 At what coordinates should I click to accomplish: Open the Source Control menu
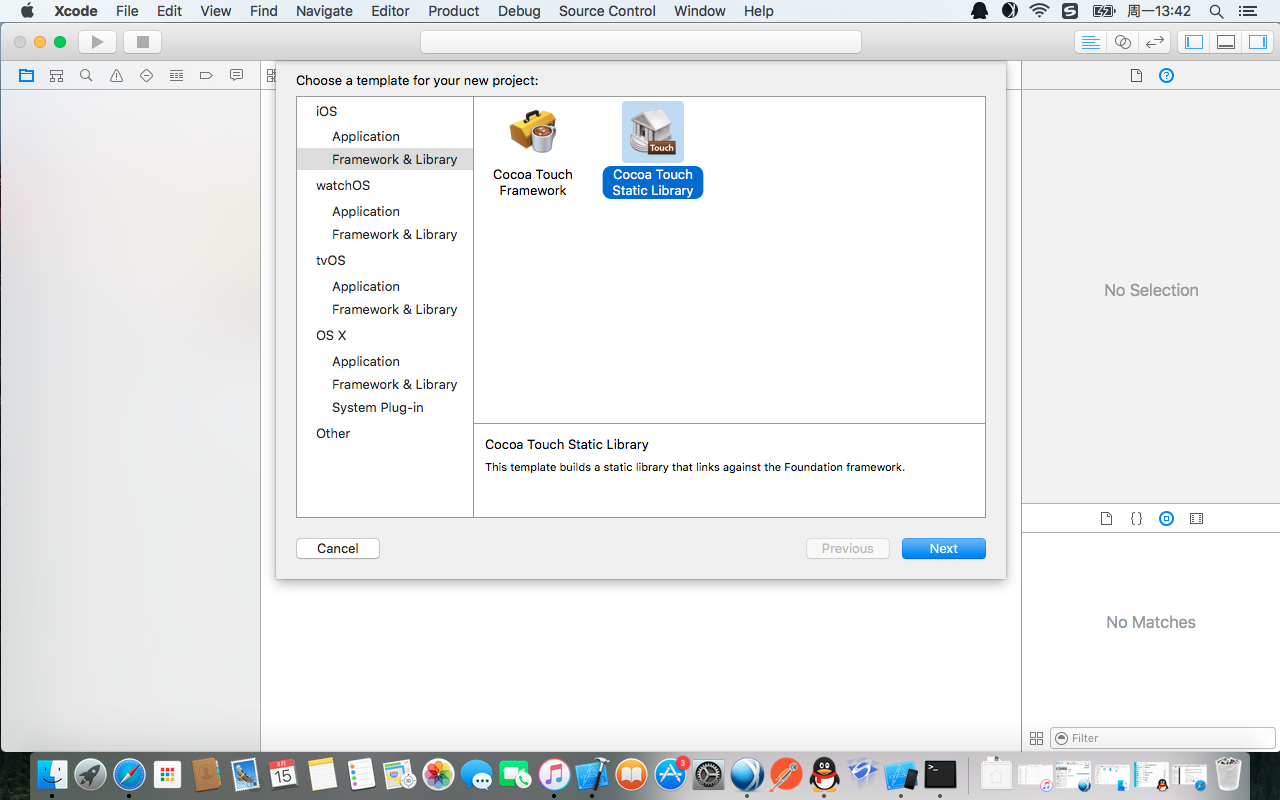607,11
